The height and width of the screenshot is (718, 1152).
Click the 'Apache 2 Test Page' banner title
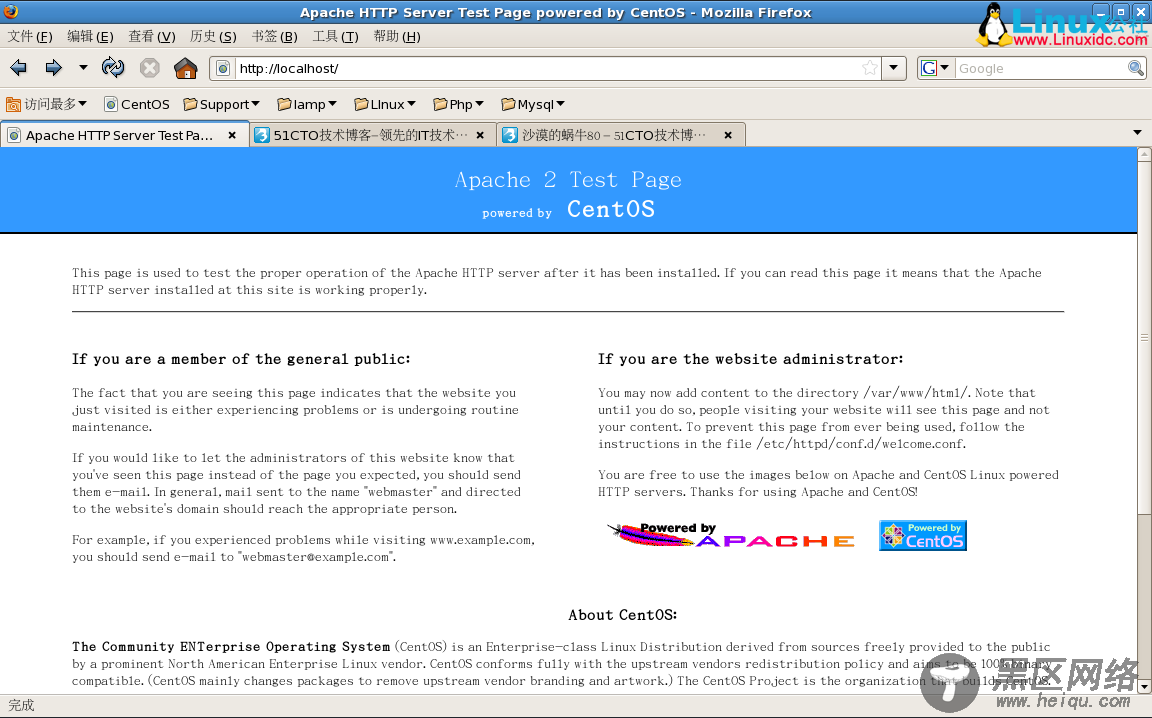[x=568, y=180]
